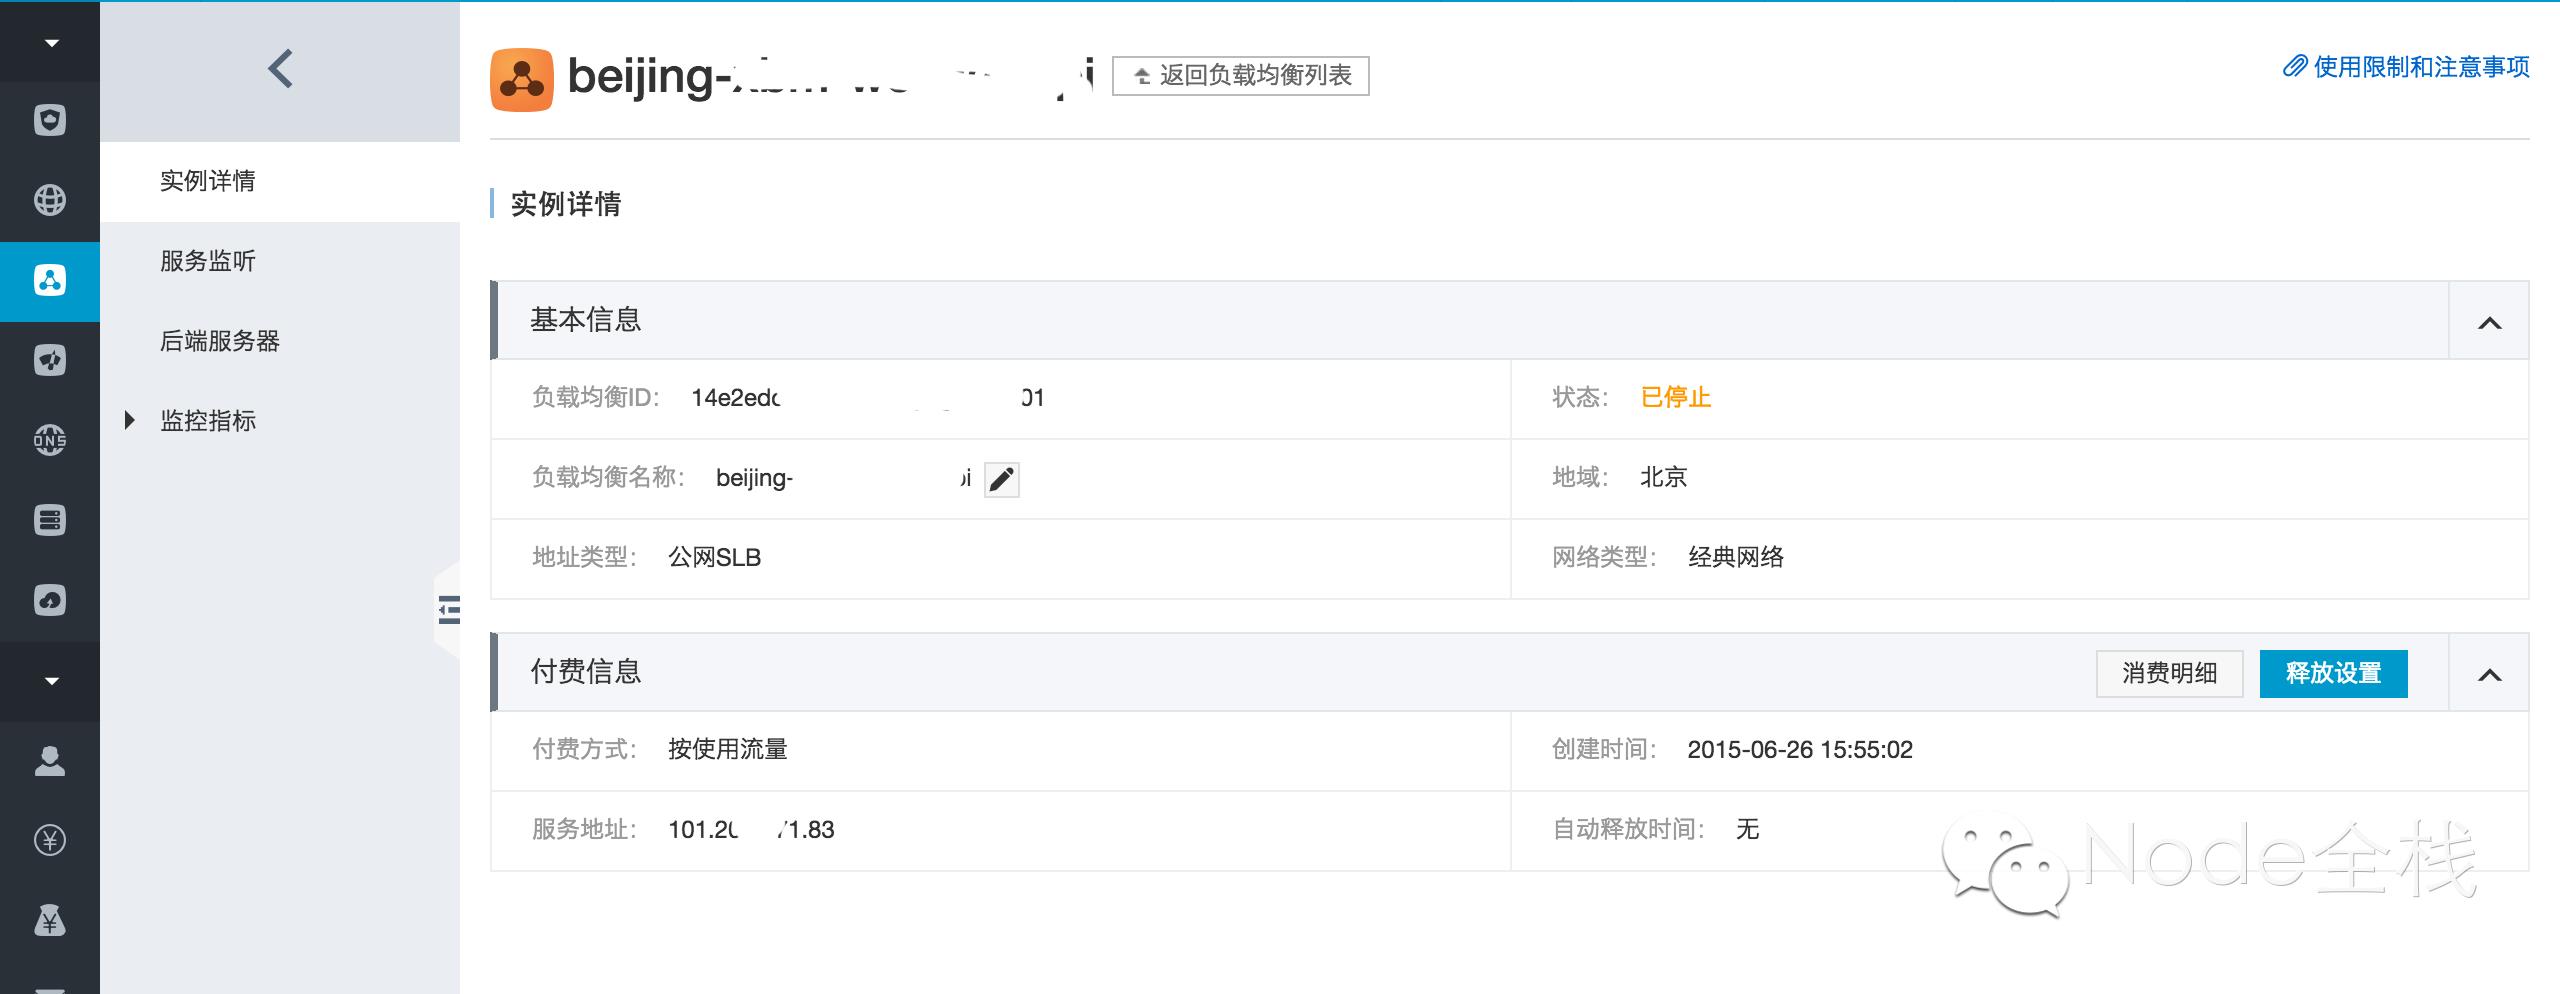Open the security shield icon in sidebar
Image resolution: width=2560 pixels, height=994 pixels.
click(50, 120)
